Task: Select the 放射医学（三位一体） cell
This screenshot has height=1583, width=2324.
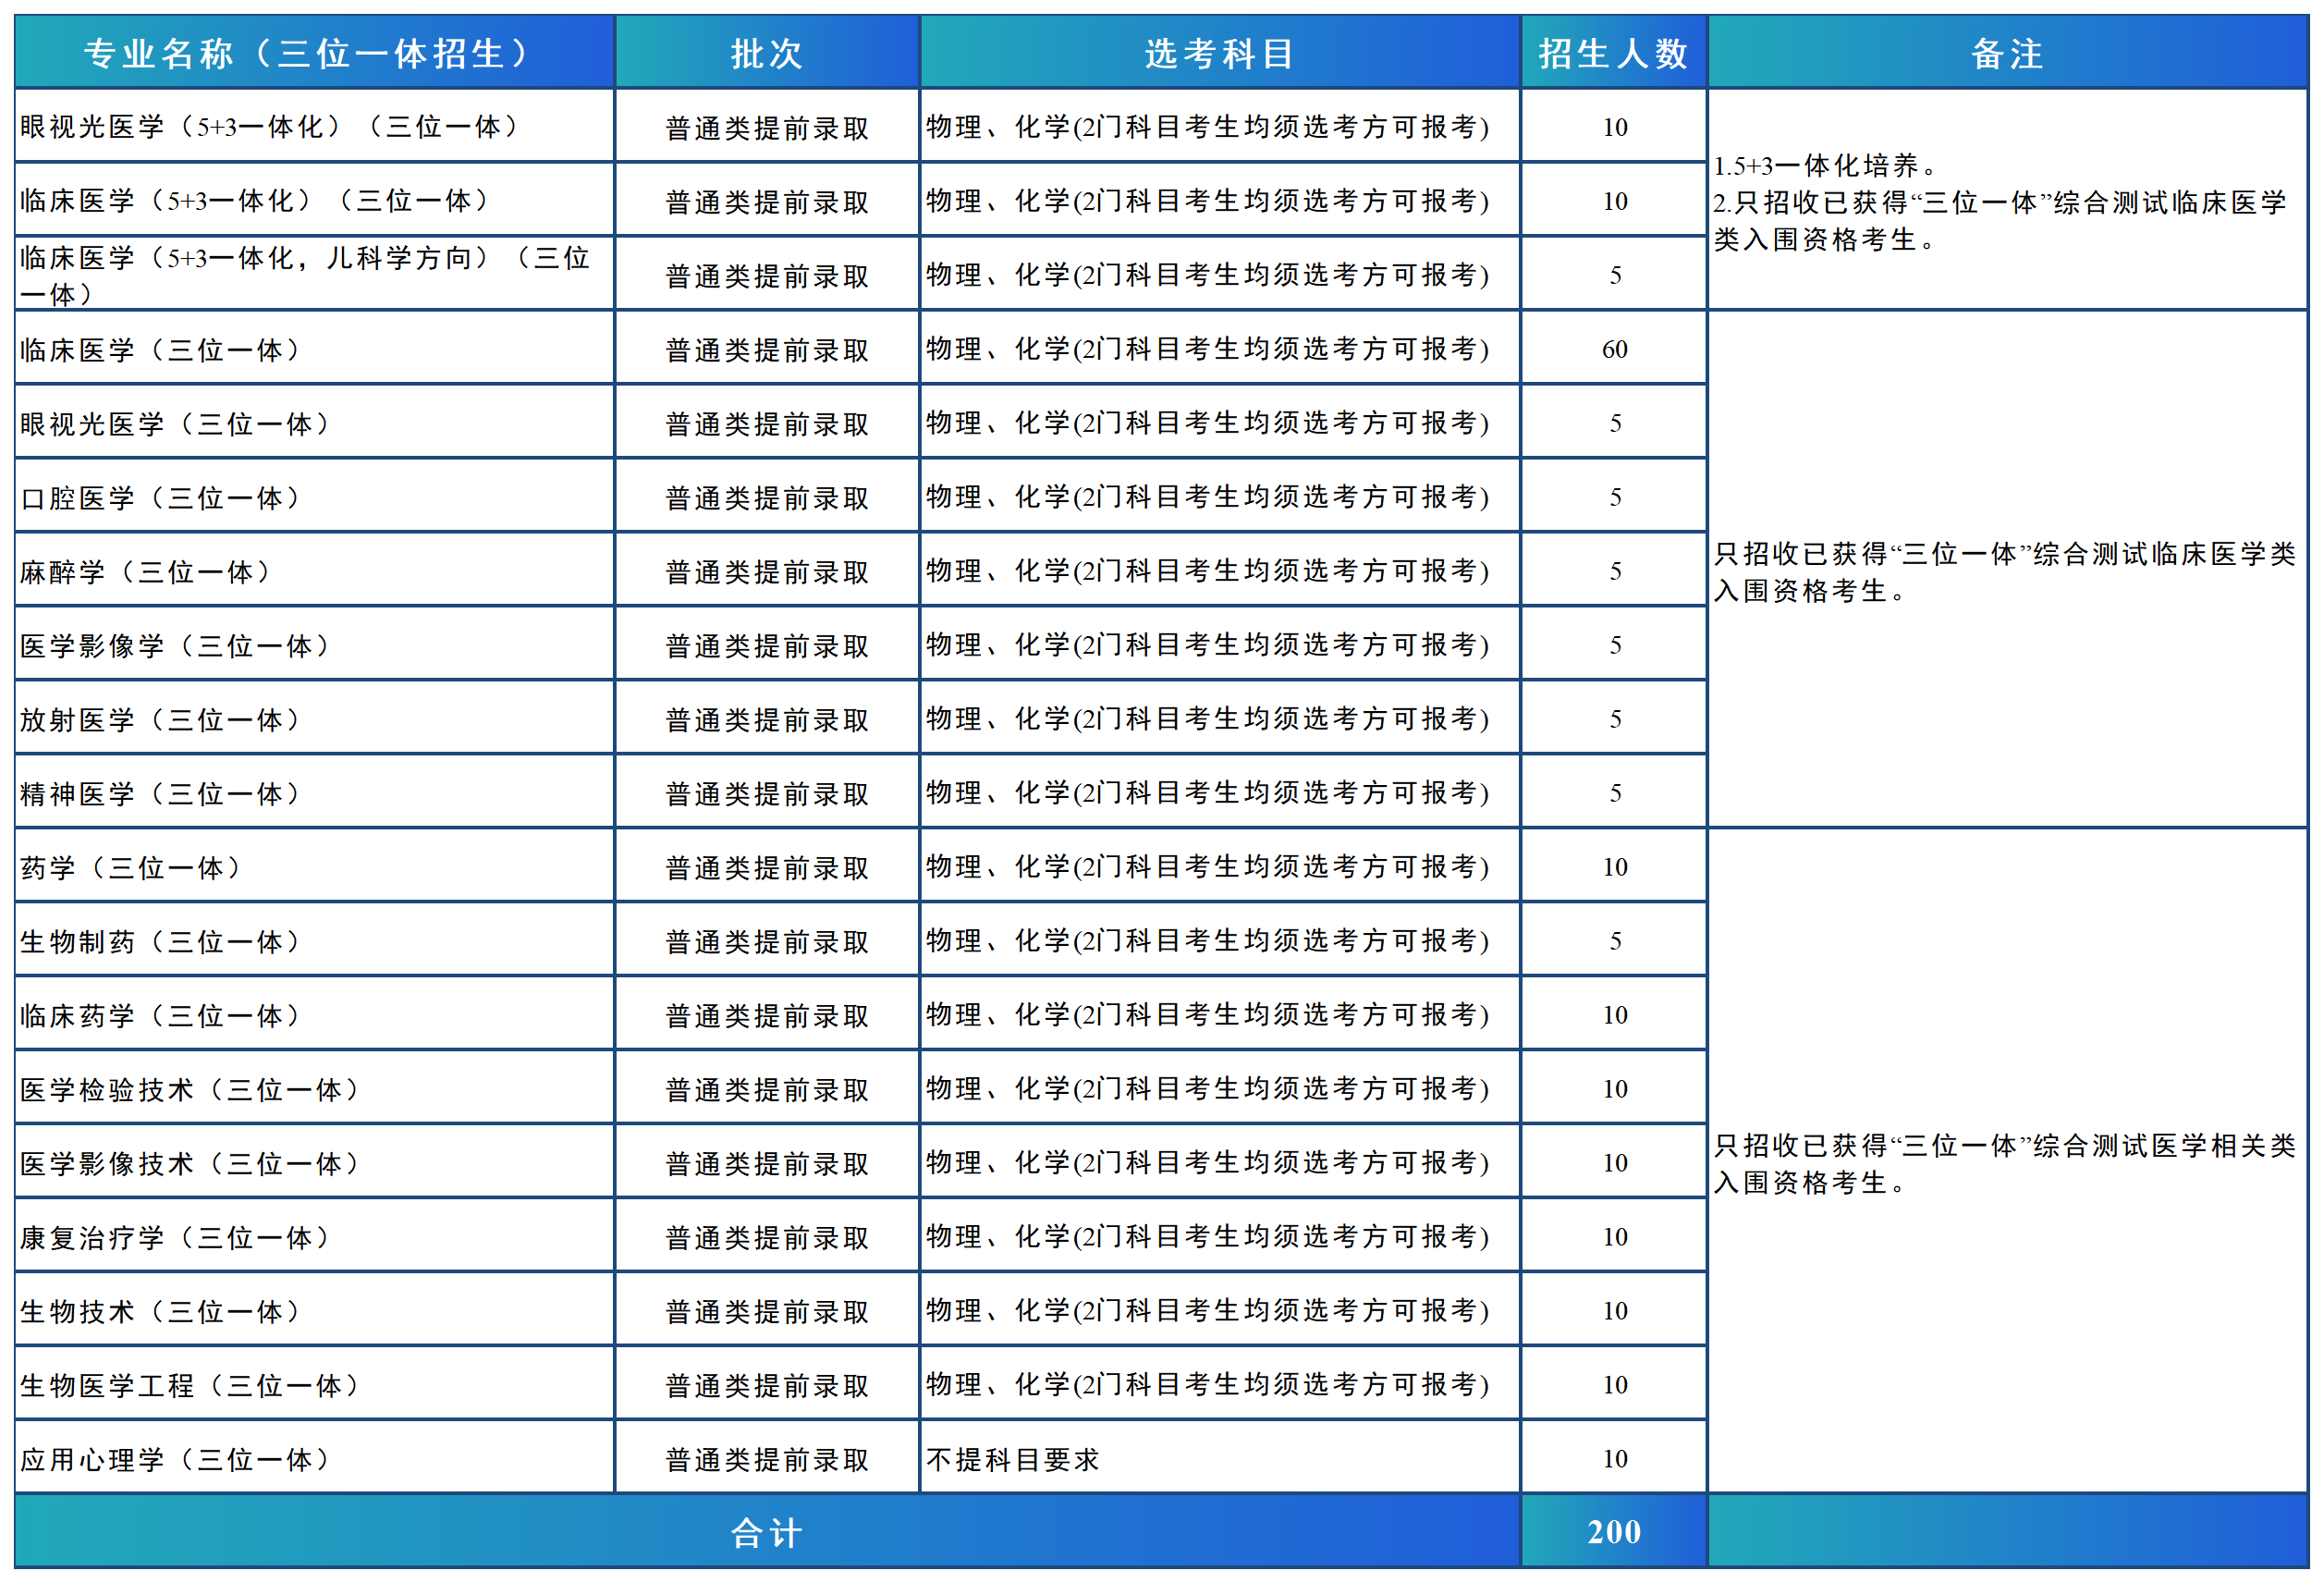Action: pyautogui.click(x=160, y=719)
